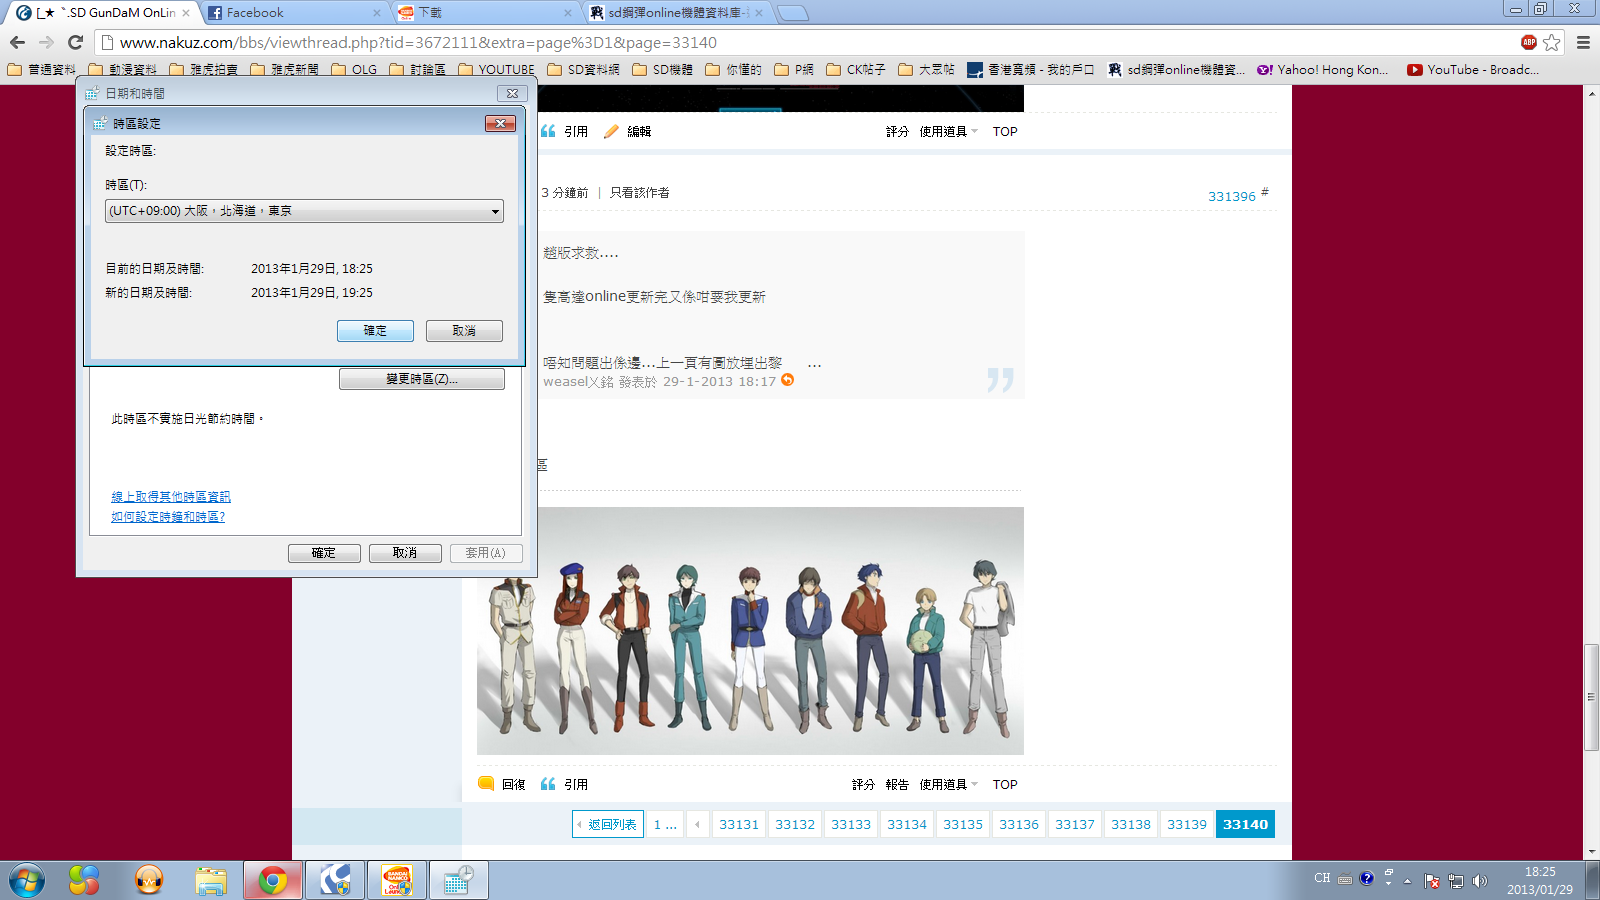Switch to Chrome in the taskbar
The width and height of the screenshot is (1600, 900).
272,880
